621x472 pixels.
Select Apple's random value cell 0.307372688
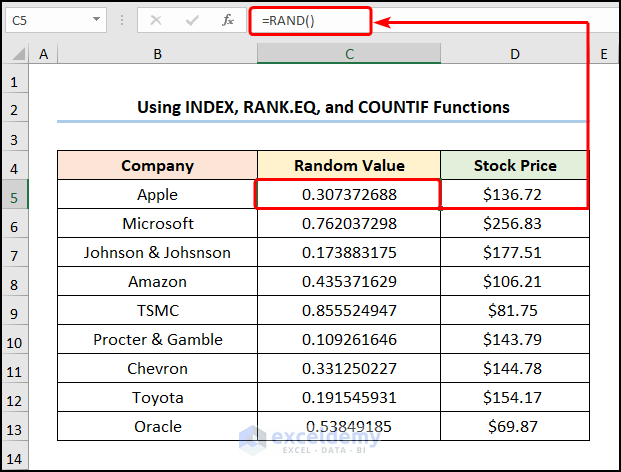[349, 194]
